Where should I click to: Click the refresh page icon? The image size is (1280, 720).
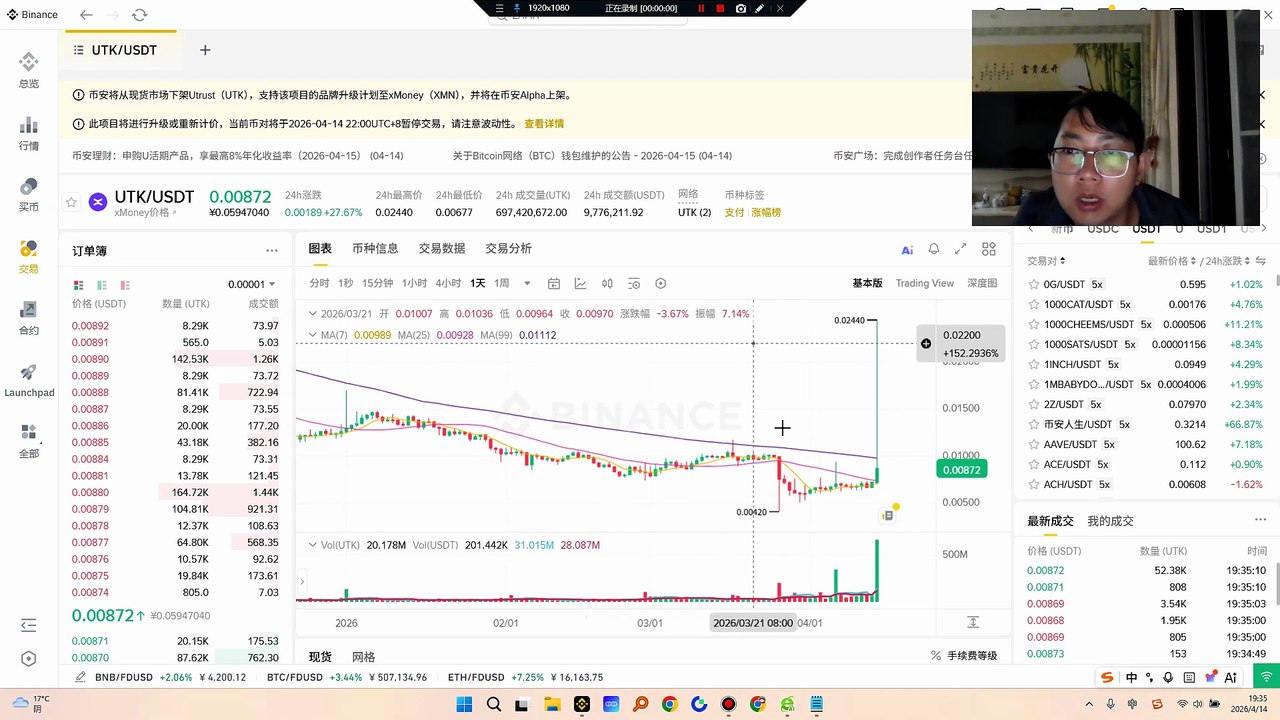point(139,15)
